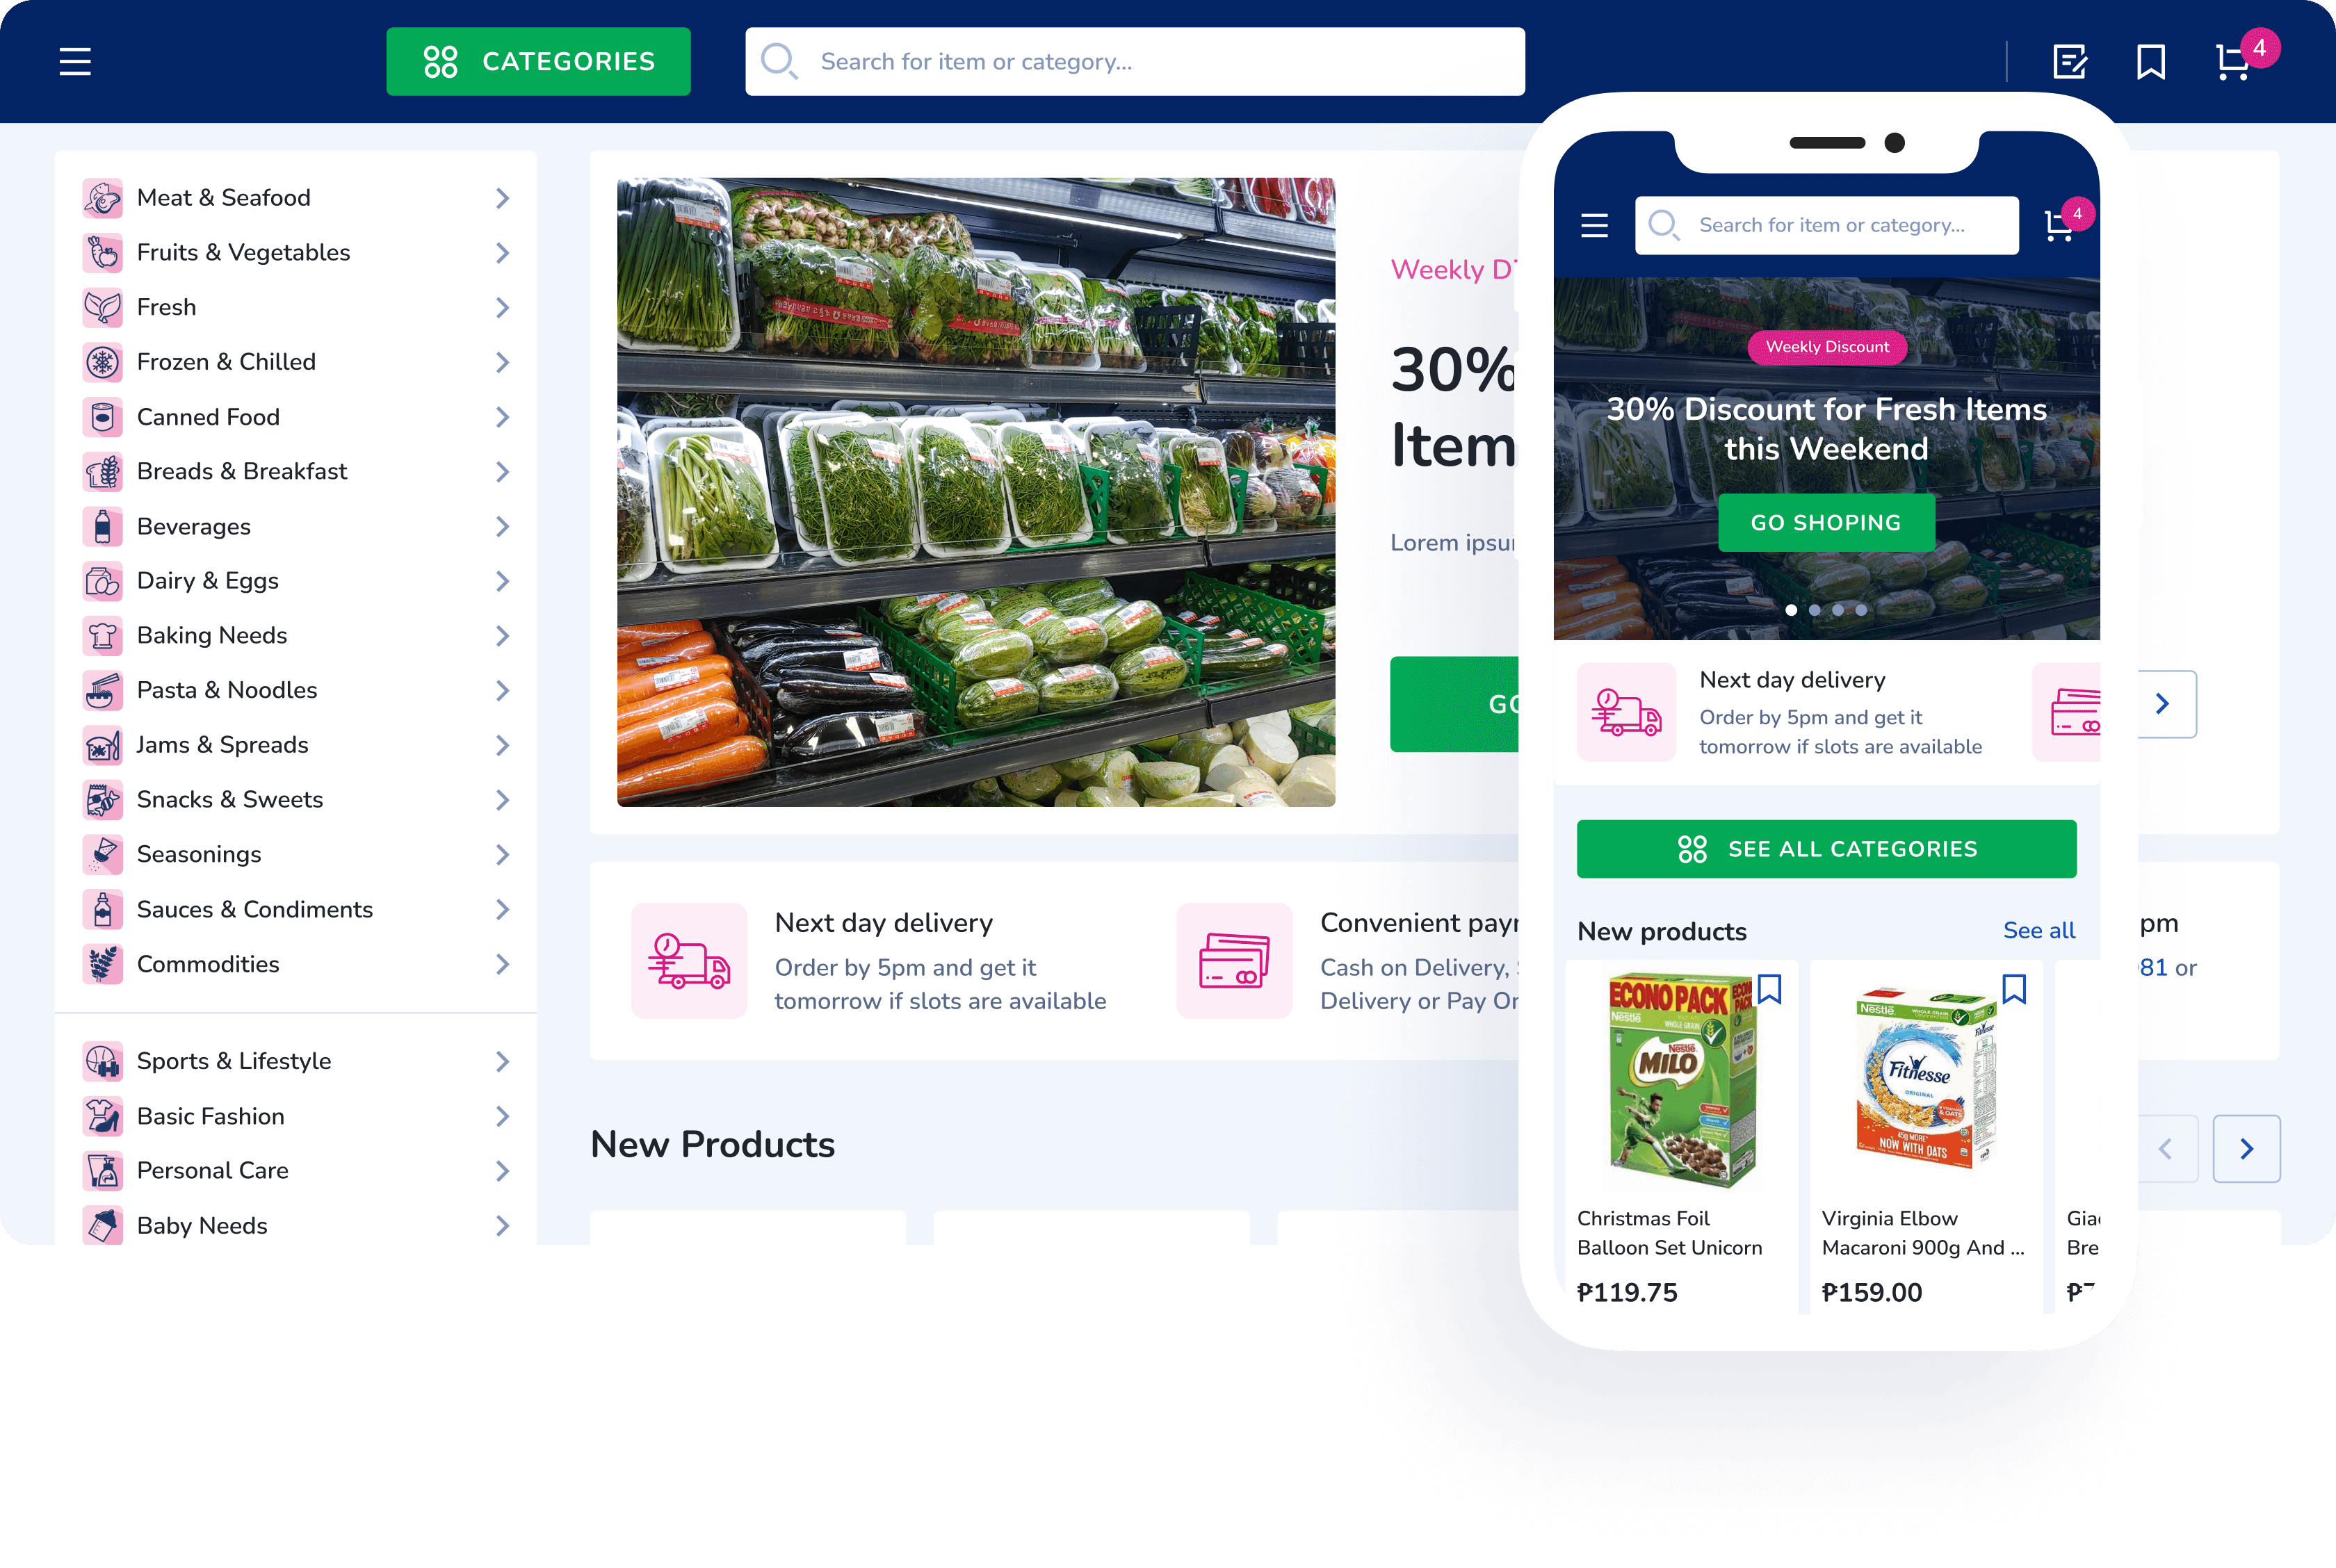The width and height of the screenshot is (2336, 1568).
Task: Click the hamburger menu icon
Action: [x=75, y=61]
